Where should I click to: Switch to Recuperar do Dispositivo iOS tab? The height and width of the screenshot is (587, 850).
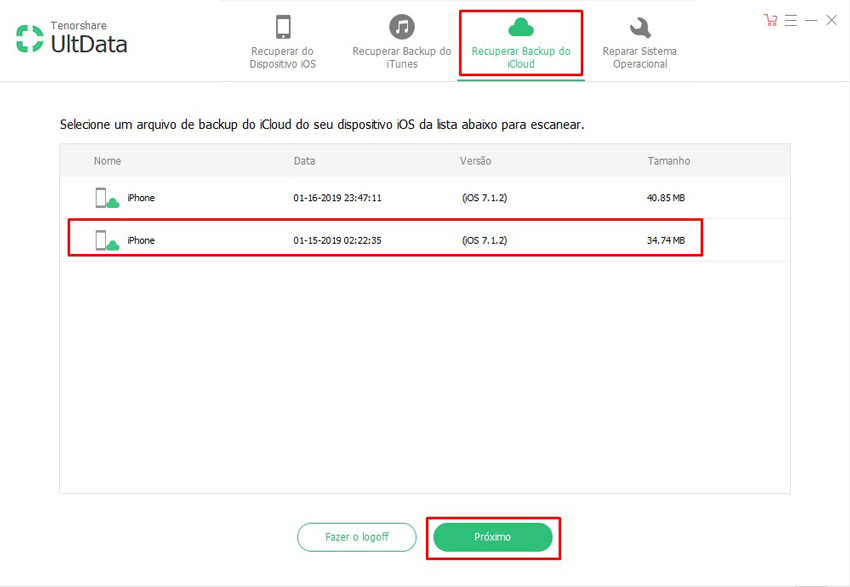[282, 42]
